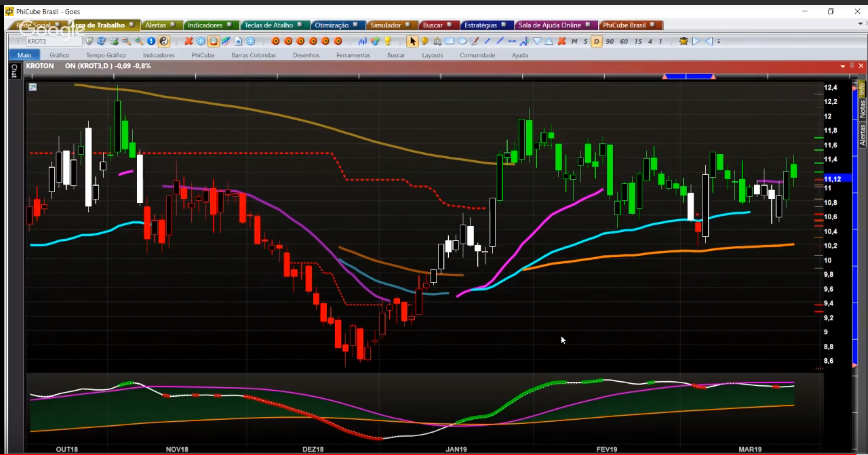Open the Tempo Gráfico ribbon menu
868x455 pixels.
tap(106, 55)
